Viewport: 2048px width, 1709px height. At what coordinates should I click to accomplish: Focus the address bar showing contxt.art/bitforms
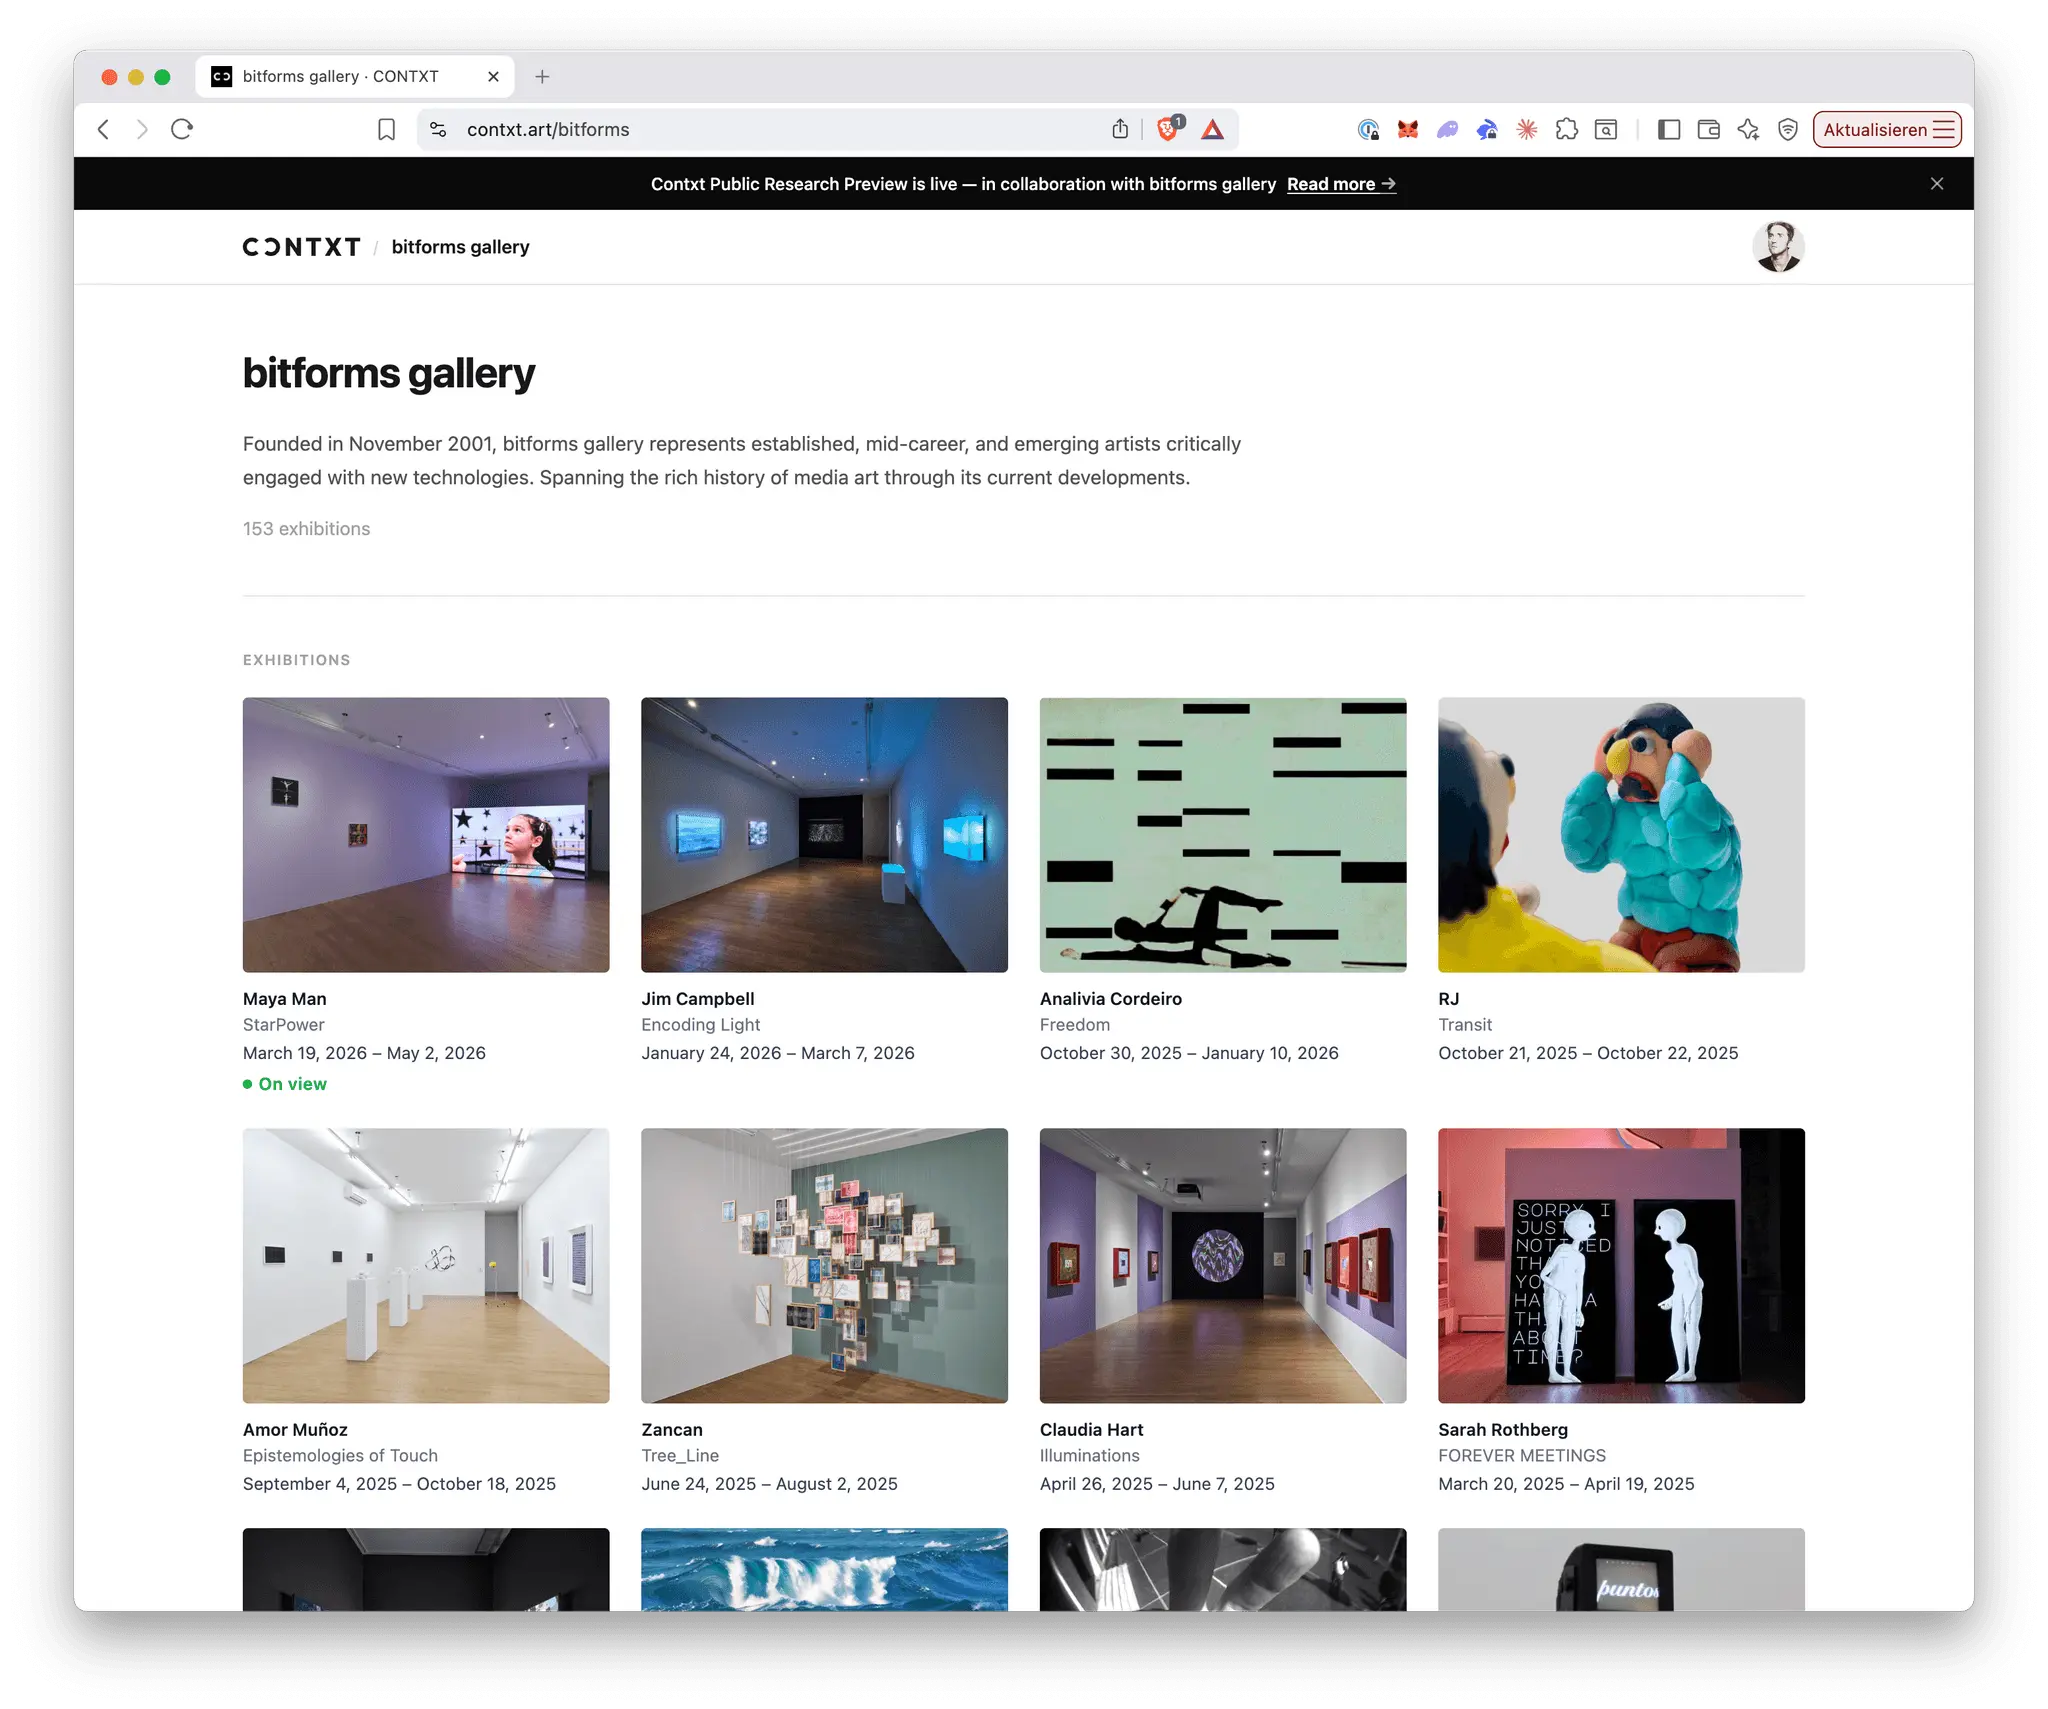point(780,129)
